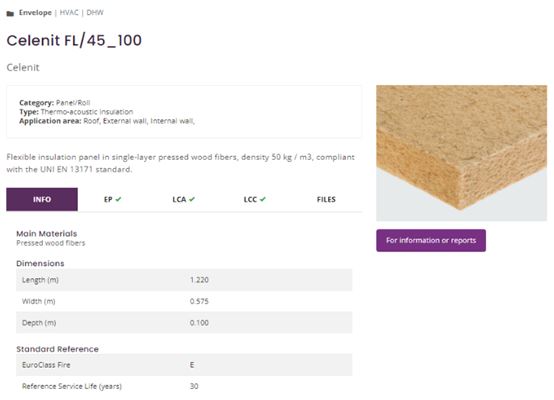Viewport: 554px width, 400px height.
Task: Select the INFO tab
Action: [42, 199]
